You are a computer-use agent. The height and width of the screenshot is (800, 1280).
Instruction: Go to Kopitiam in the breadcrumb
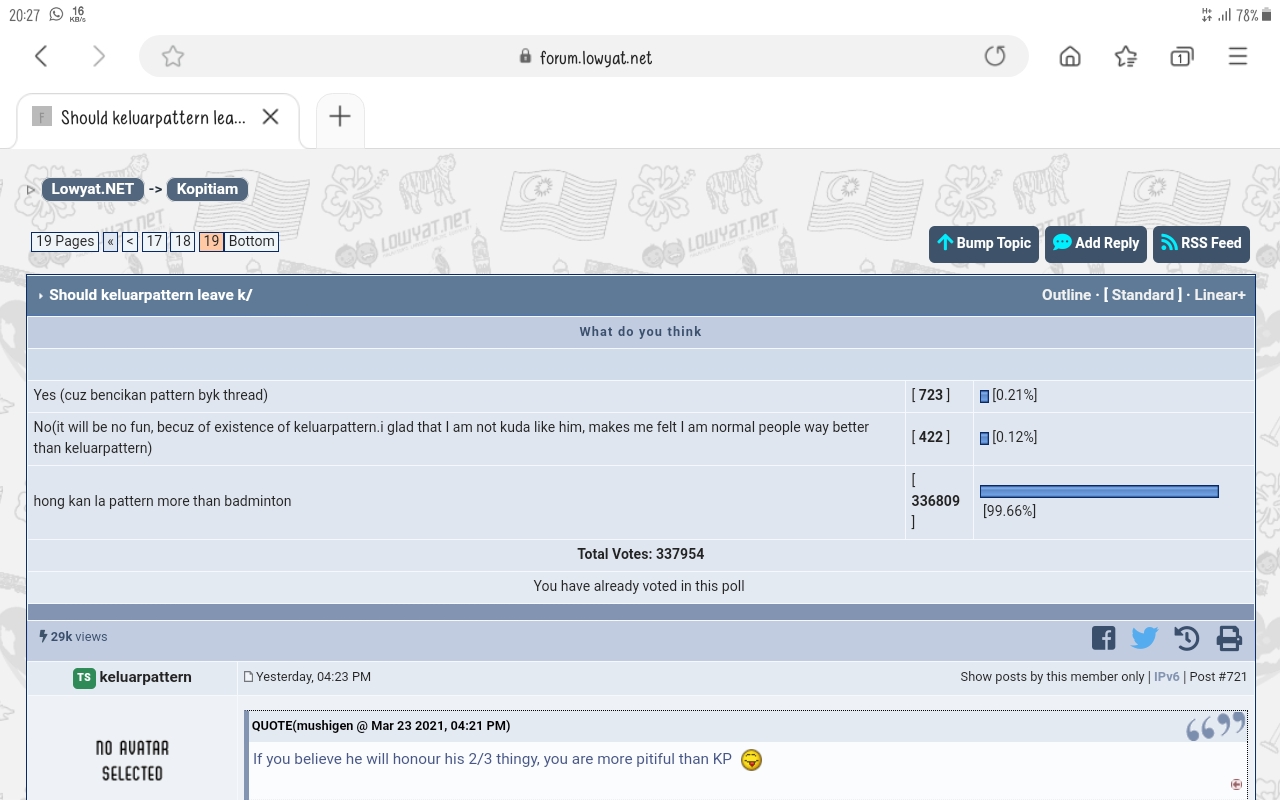207,189
